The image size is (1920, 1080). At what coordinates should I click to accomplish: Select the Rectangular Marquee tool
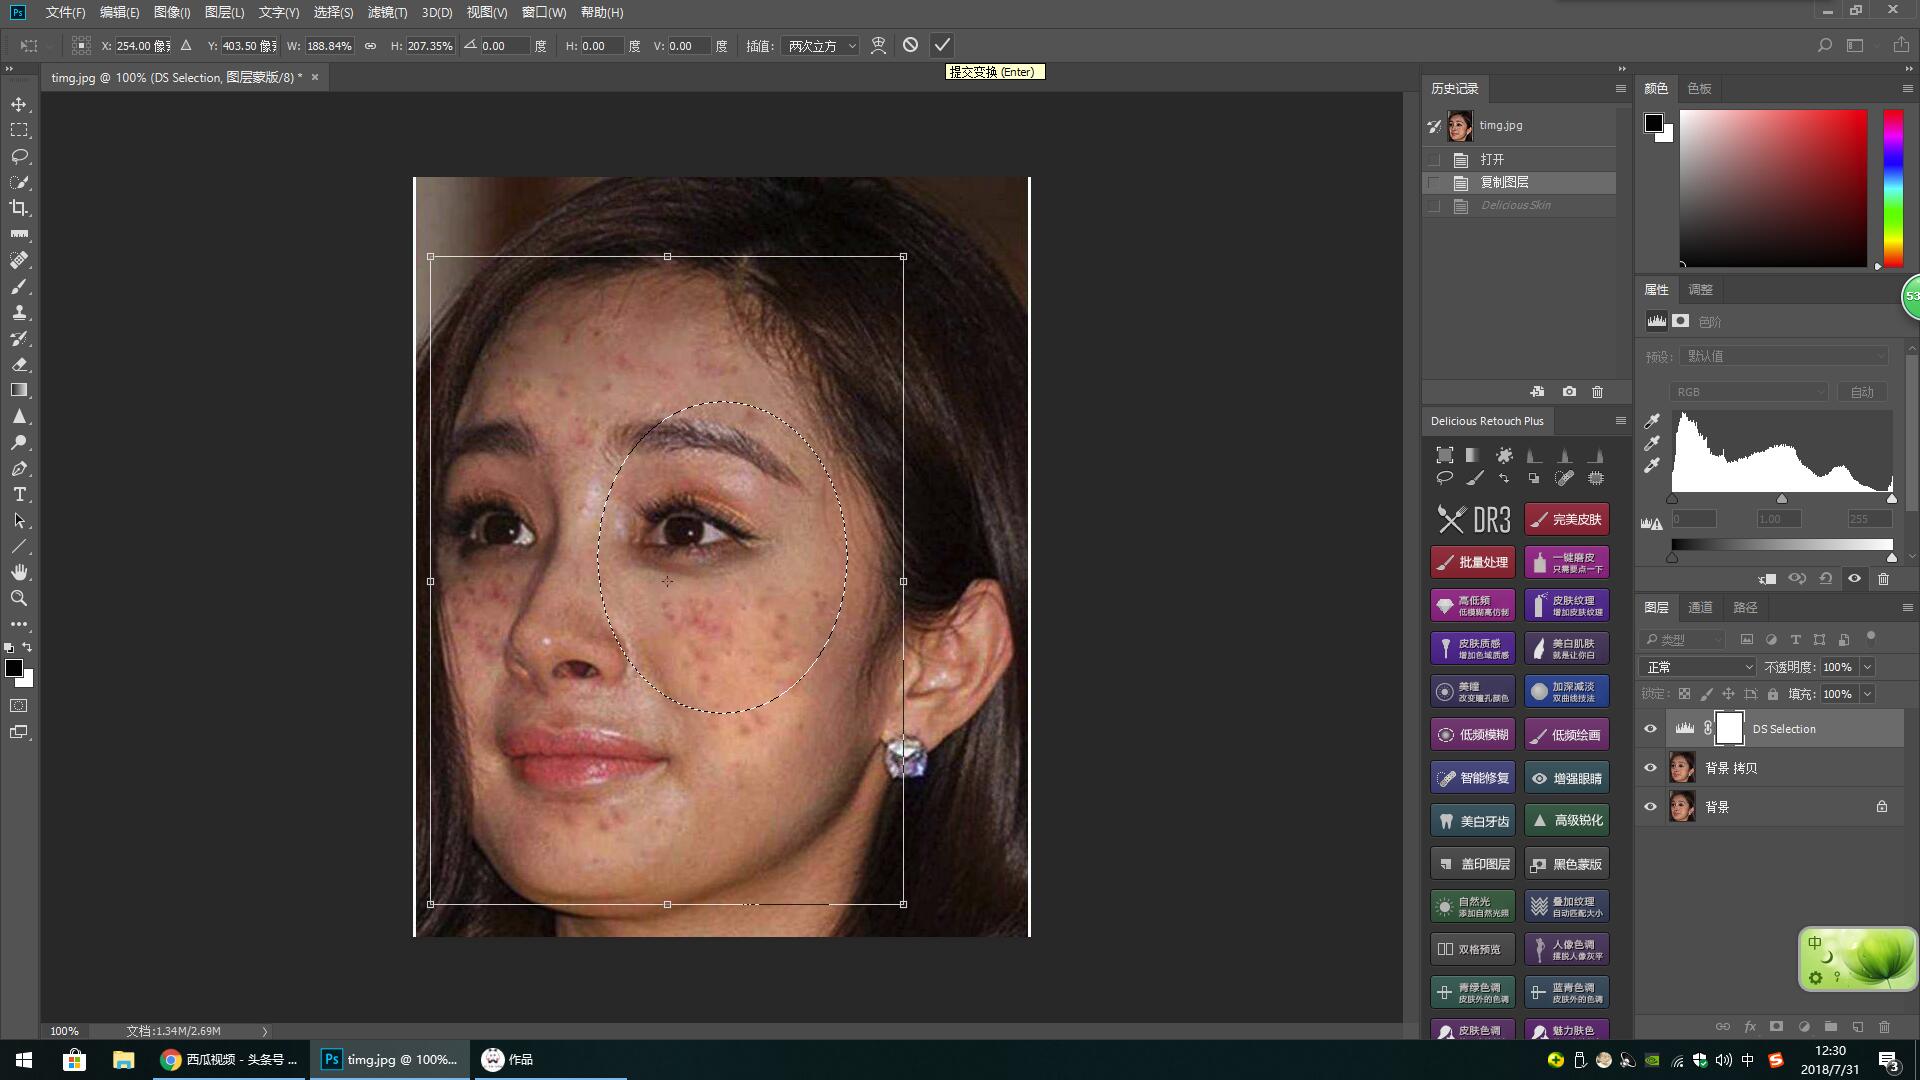coord(19,130)
